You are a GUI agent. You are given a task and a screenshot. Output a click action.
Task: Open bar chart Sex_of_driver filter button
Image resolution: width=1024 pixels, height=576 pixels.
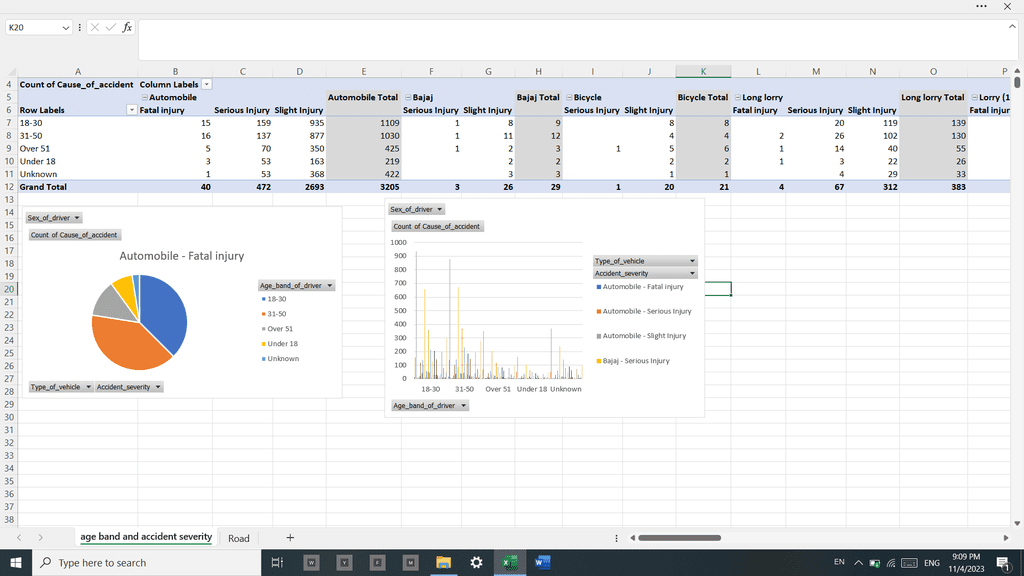(416, 209)
